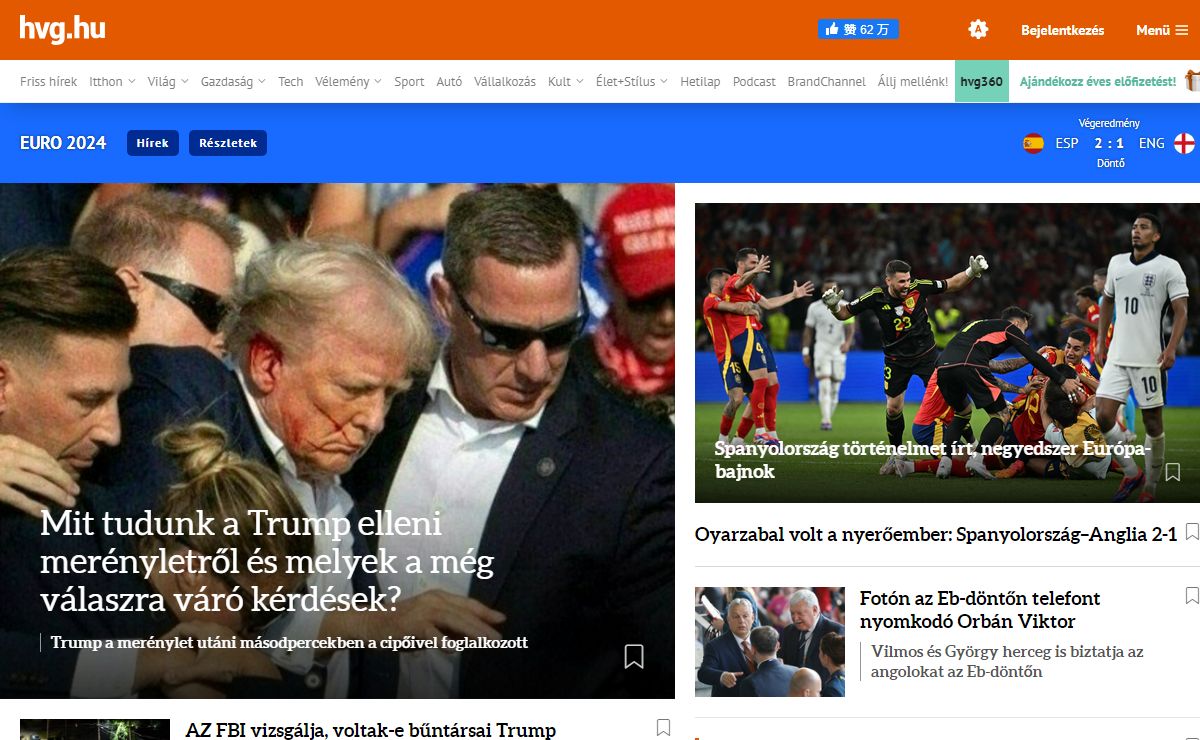Open the Vállalkozás section

505,82
